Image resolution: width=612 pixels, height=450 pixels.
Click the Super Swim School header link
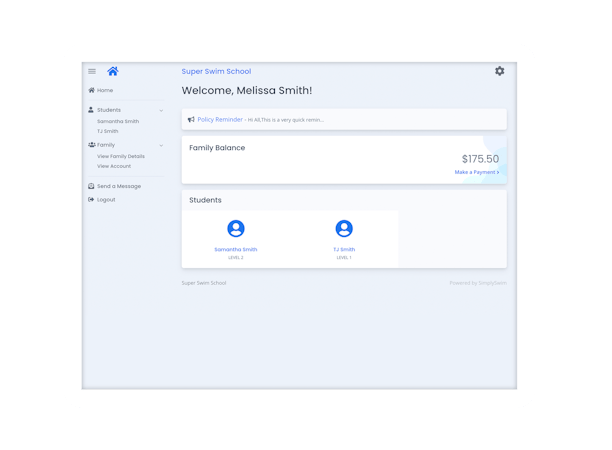tap(216, 71)
